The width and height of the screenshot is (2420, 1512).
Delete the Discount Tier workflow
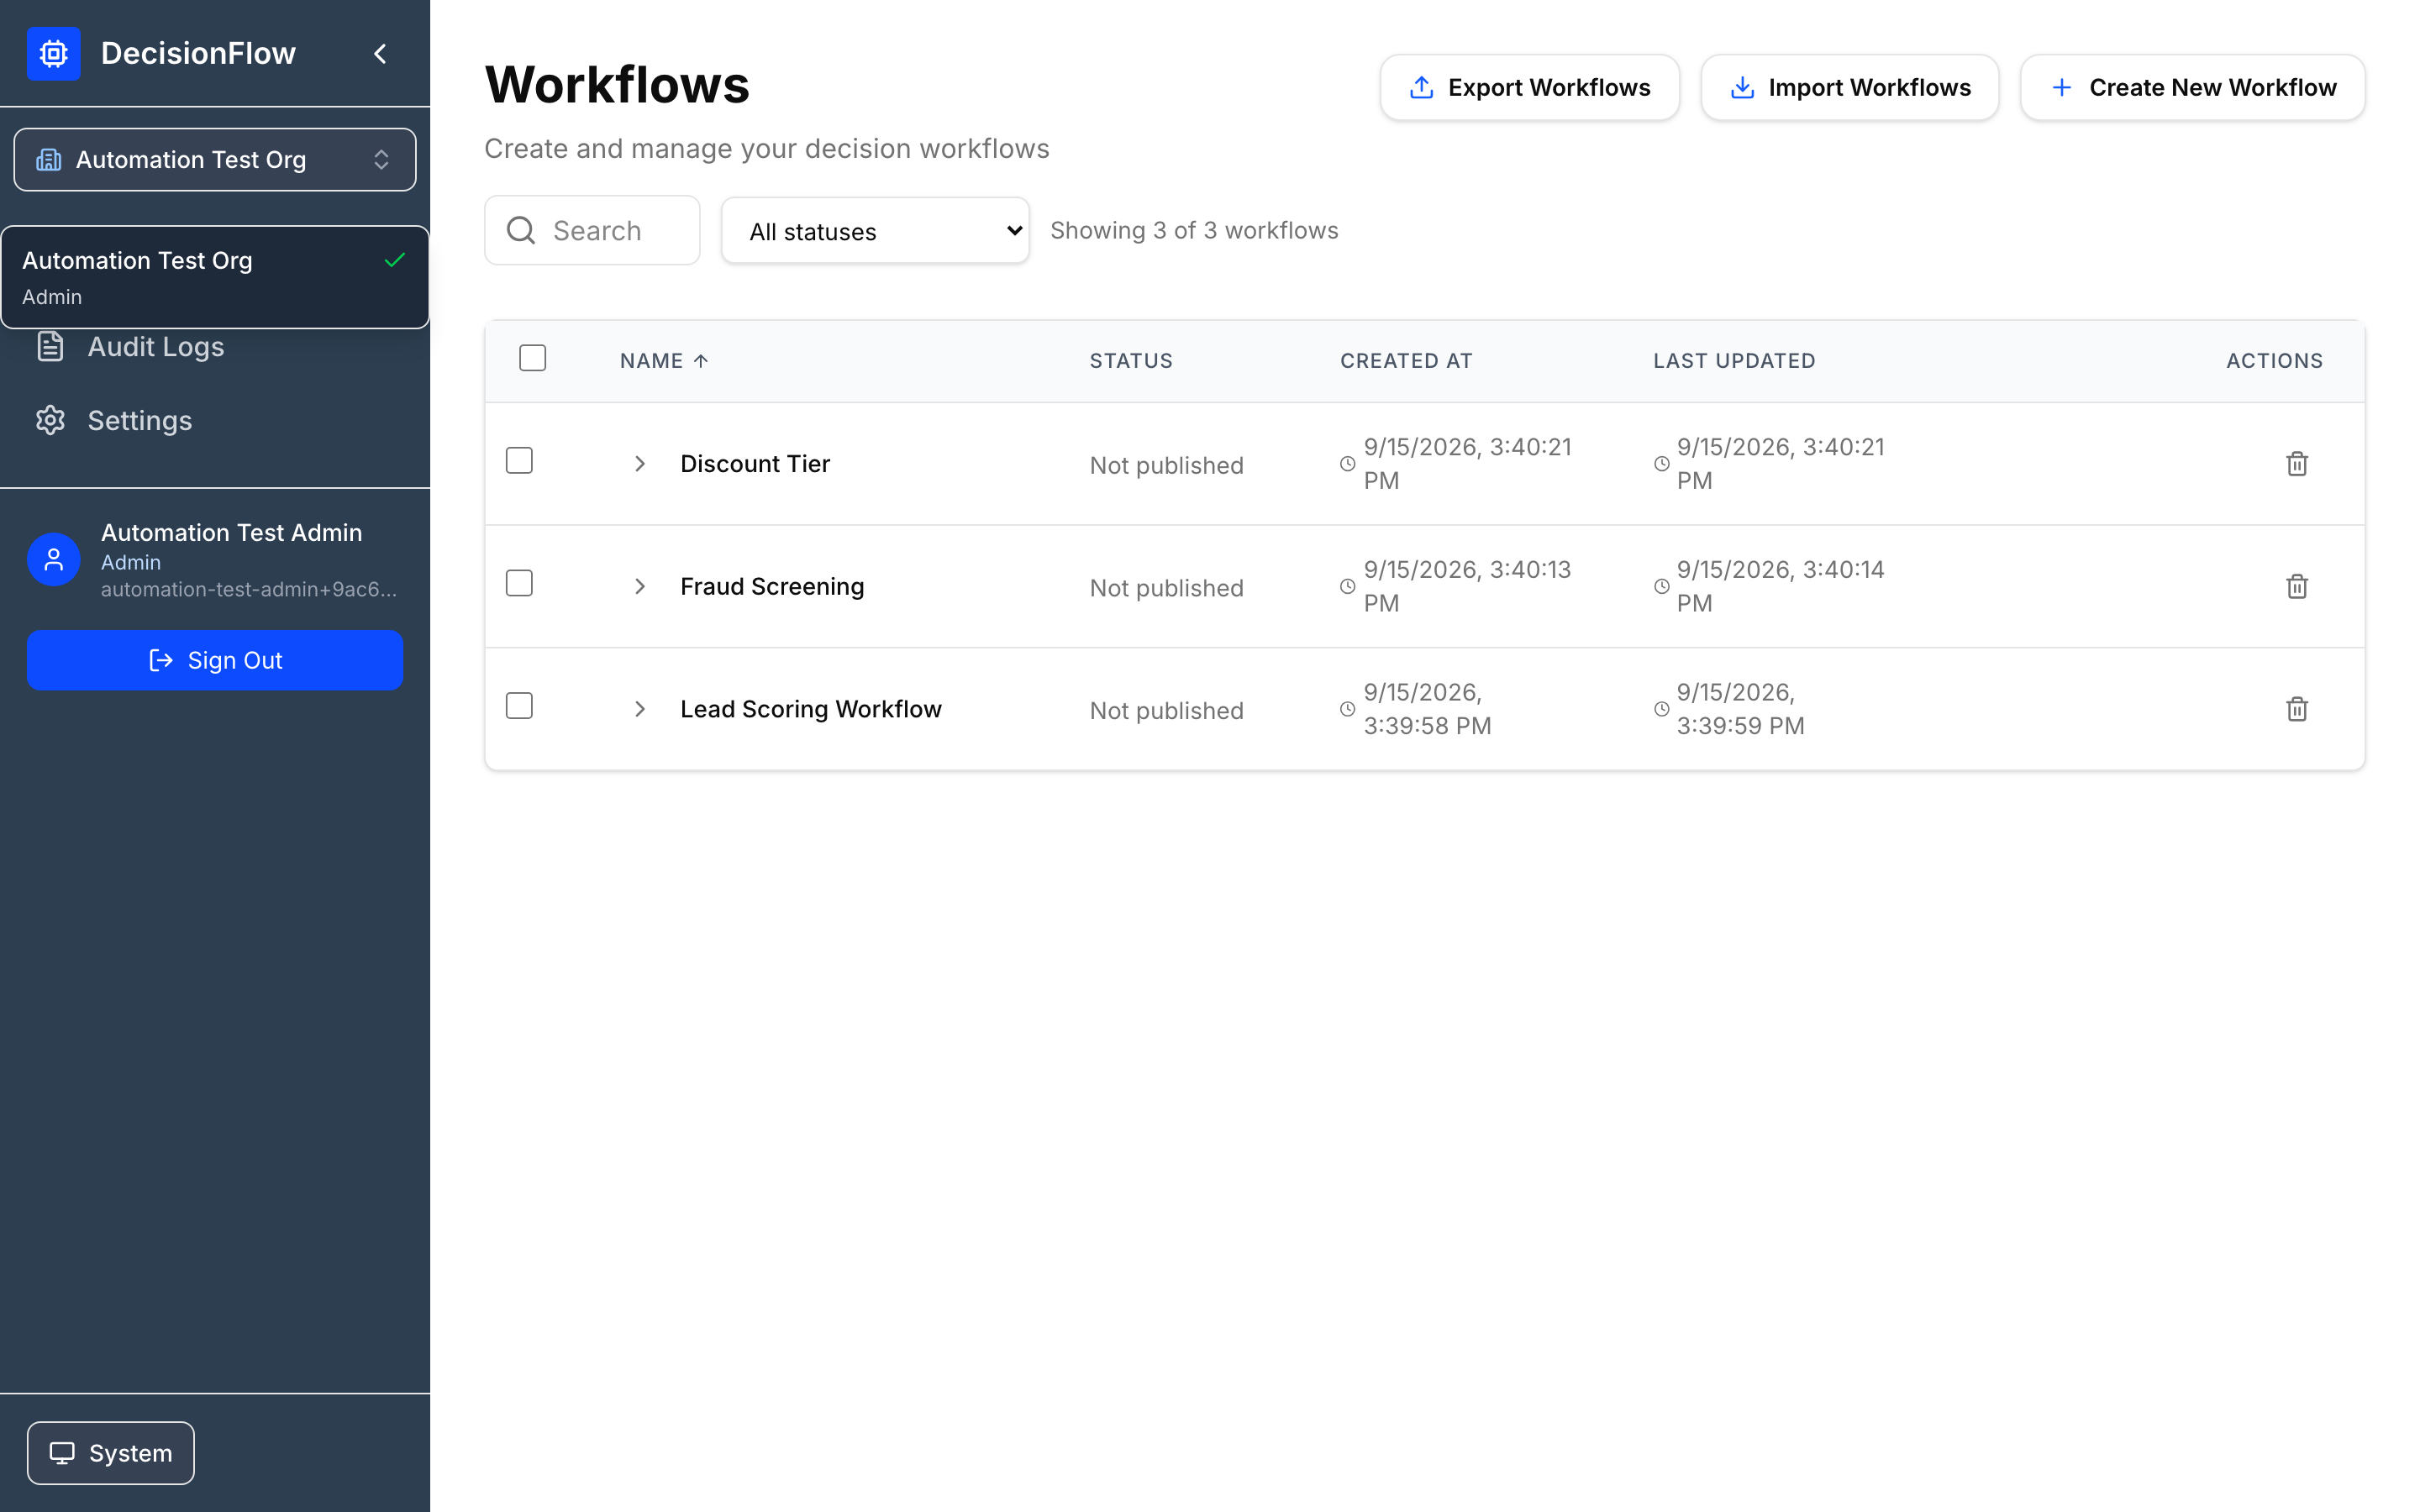(x=2297, y=464)
